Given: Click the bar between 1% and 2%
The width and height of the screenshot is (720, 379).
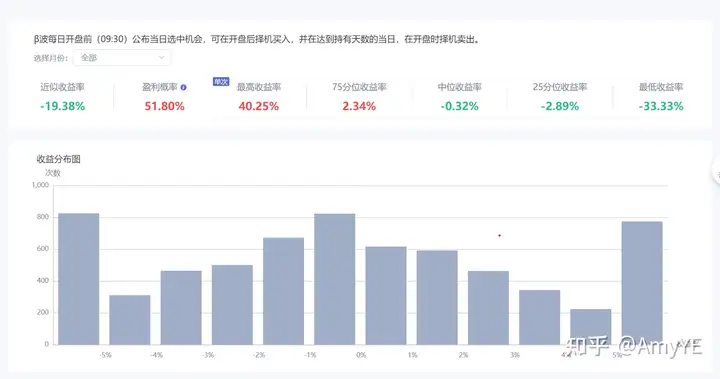Looking at the screenshot, I should point(437,297).
